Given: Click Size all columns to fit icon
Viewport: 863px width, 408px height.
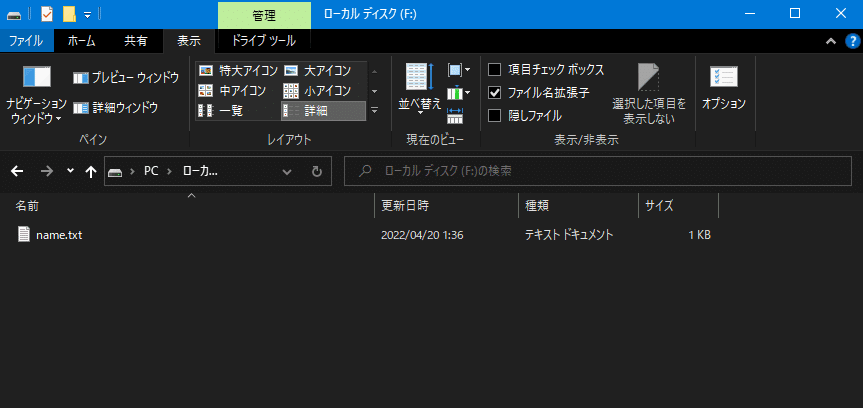Looking at the screenshot, I should click(x=455, y=116).
